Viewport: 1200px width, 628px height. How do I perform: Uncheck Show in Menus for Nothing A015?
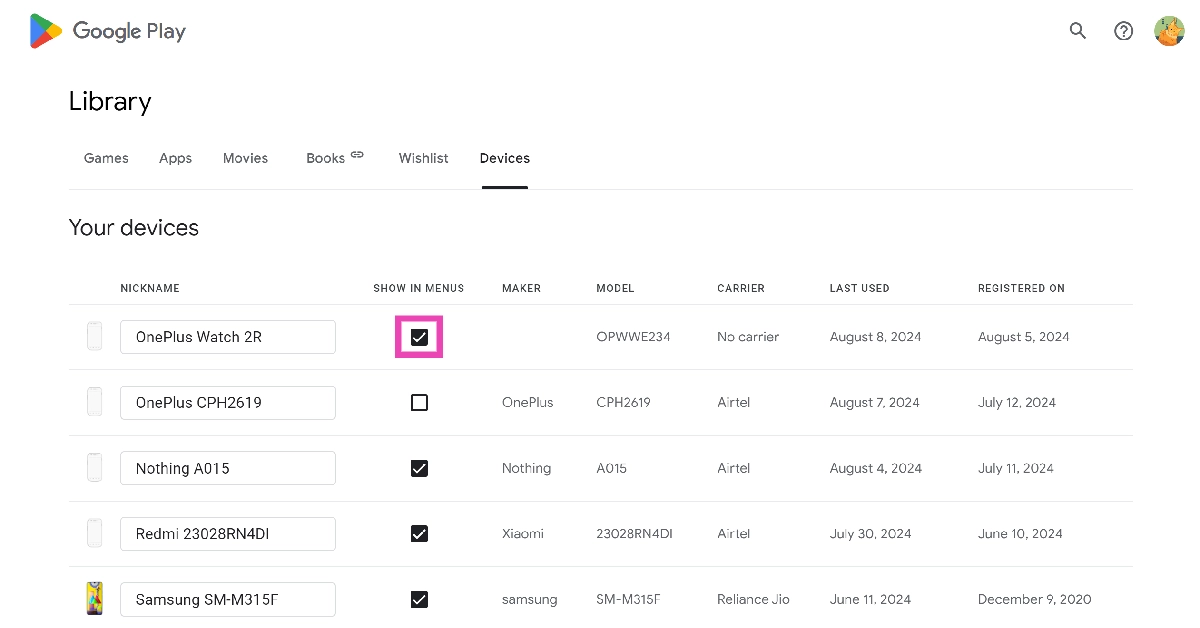pos(419,468)
